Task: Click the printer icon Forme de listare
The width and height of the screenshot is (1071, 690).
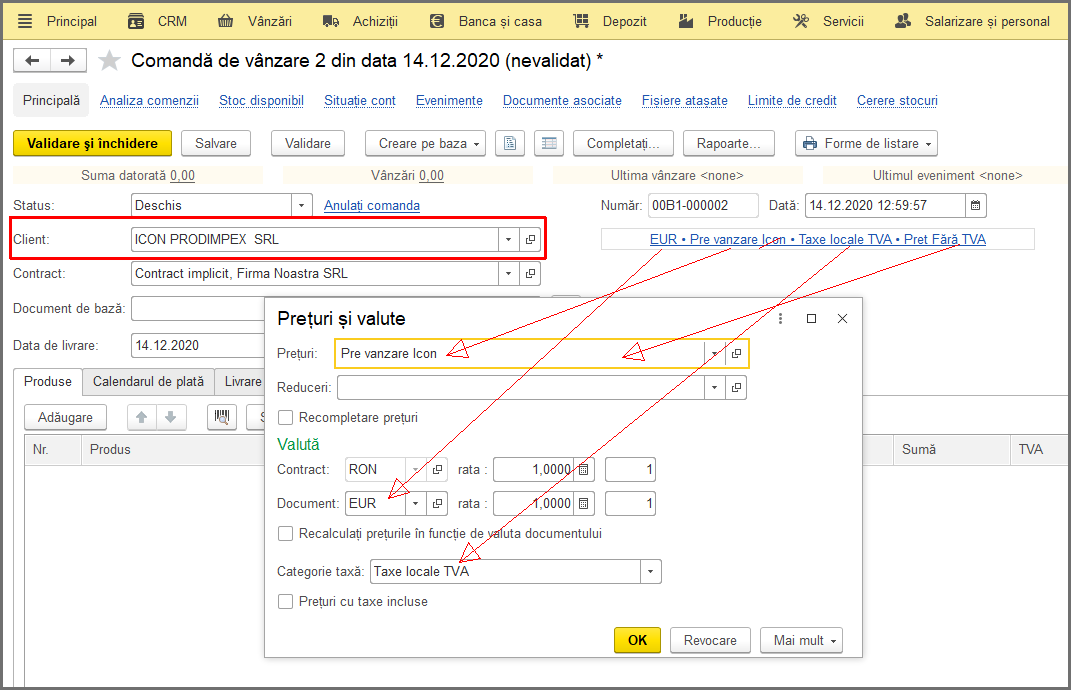Action: click(x=810, y=143)
